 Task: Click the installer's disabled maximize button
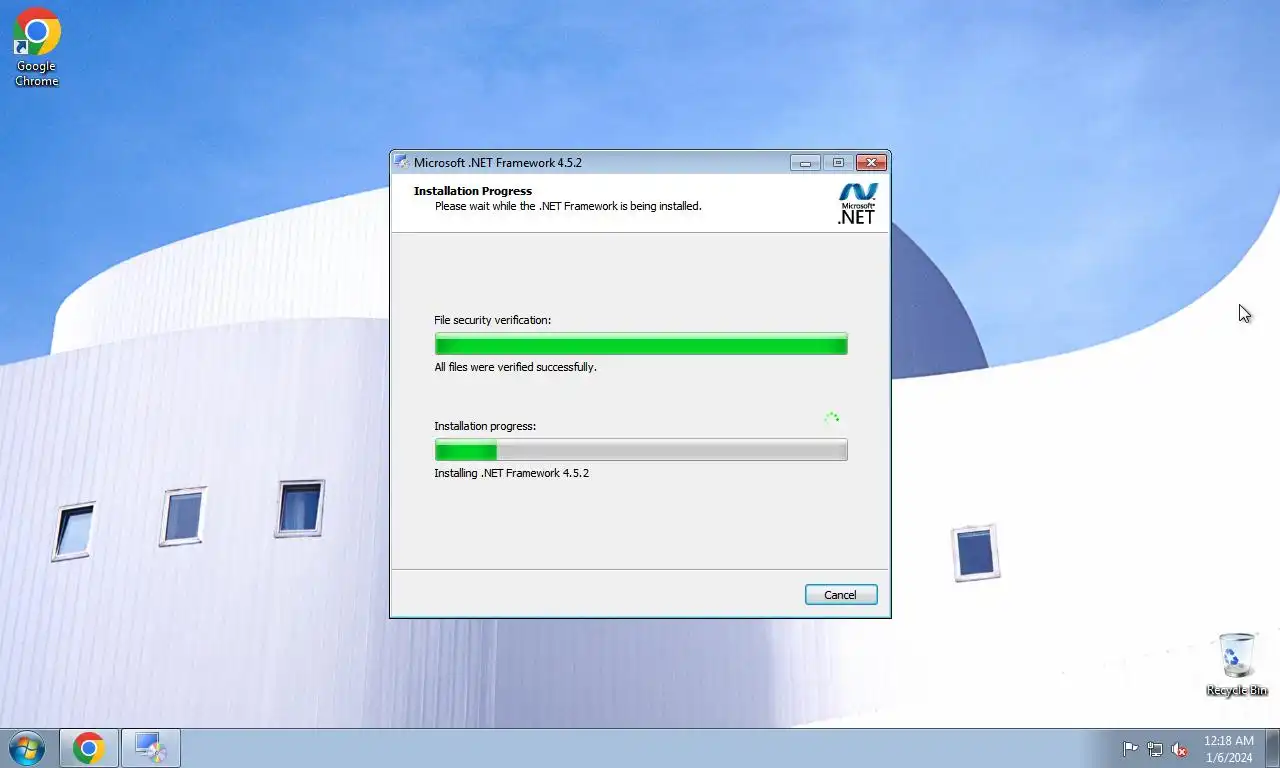point(838,162)
